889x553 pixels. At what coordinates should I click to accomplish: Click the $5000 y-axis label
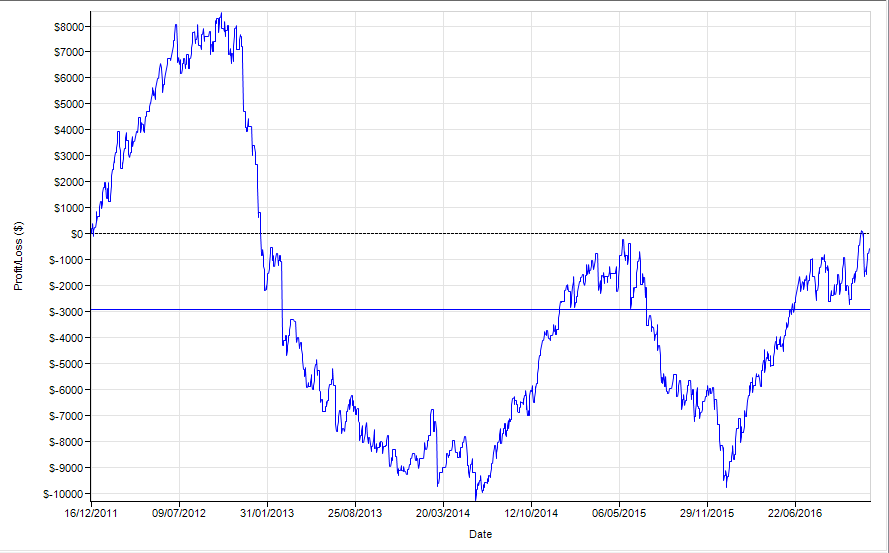click(x=69, y=104)
